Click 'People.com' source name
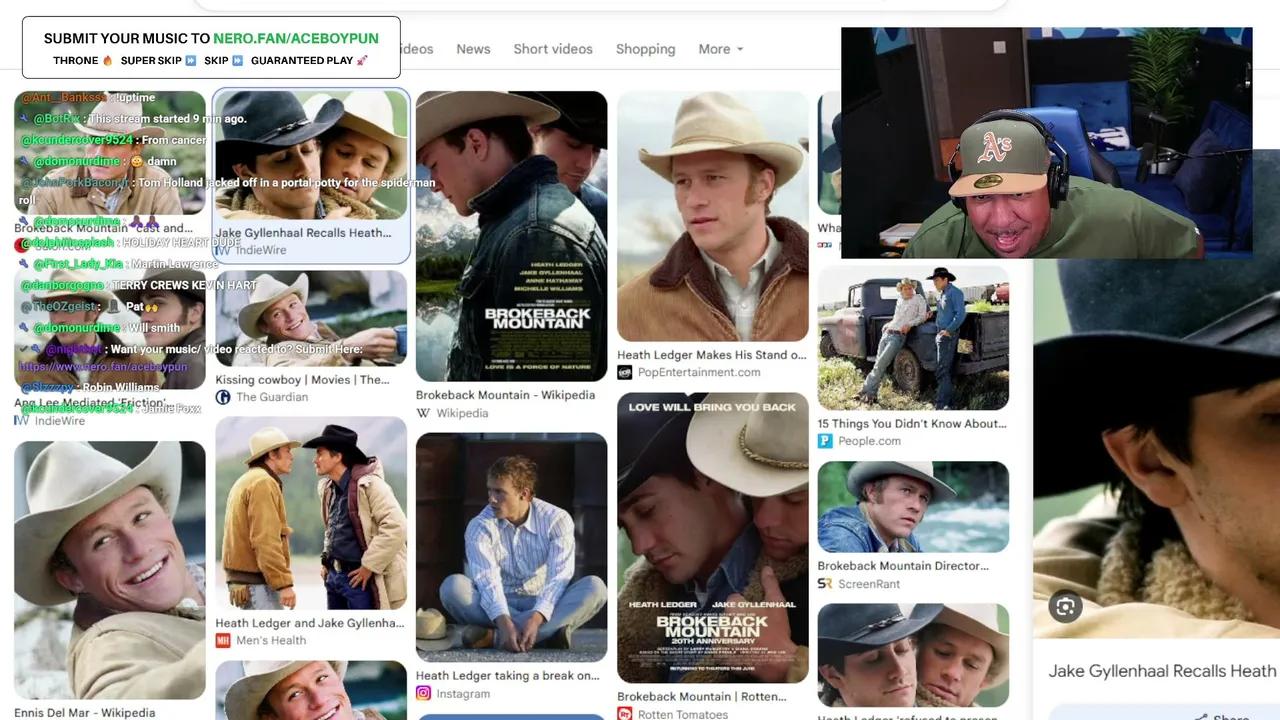Image resolution: width=1280 pixels, height=720 pixels. [x=869, y=441]
